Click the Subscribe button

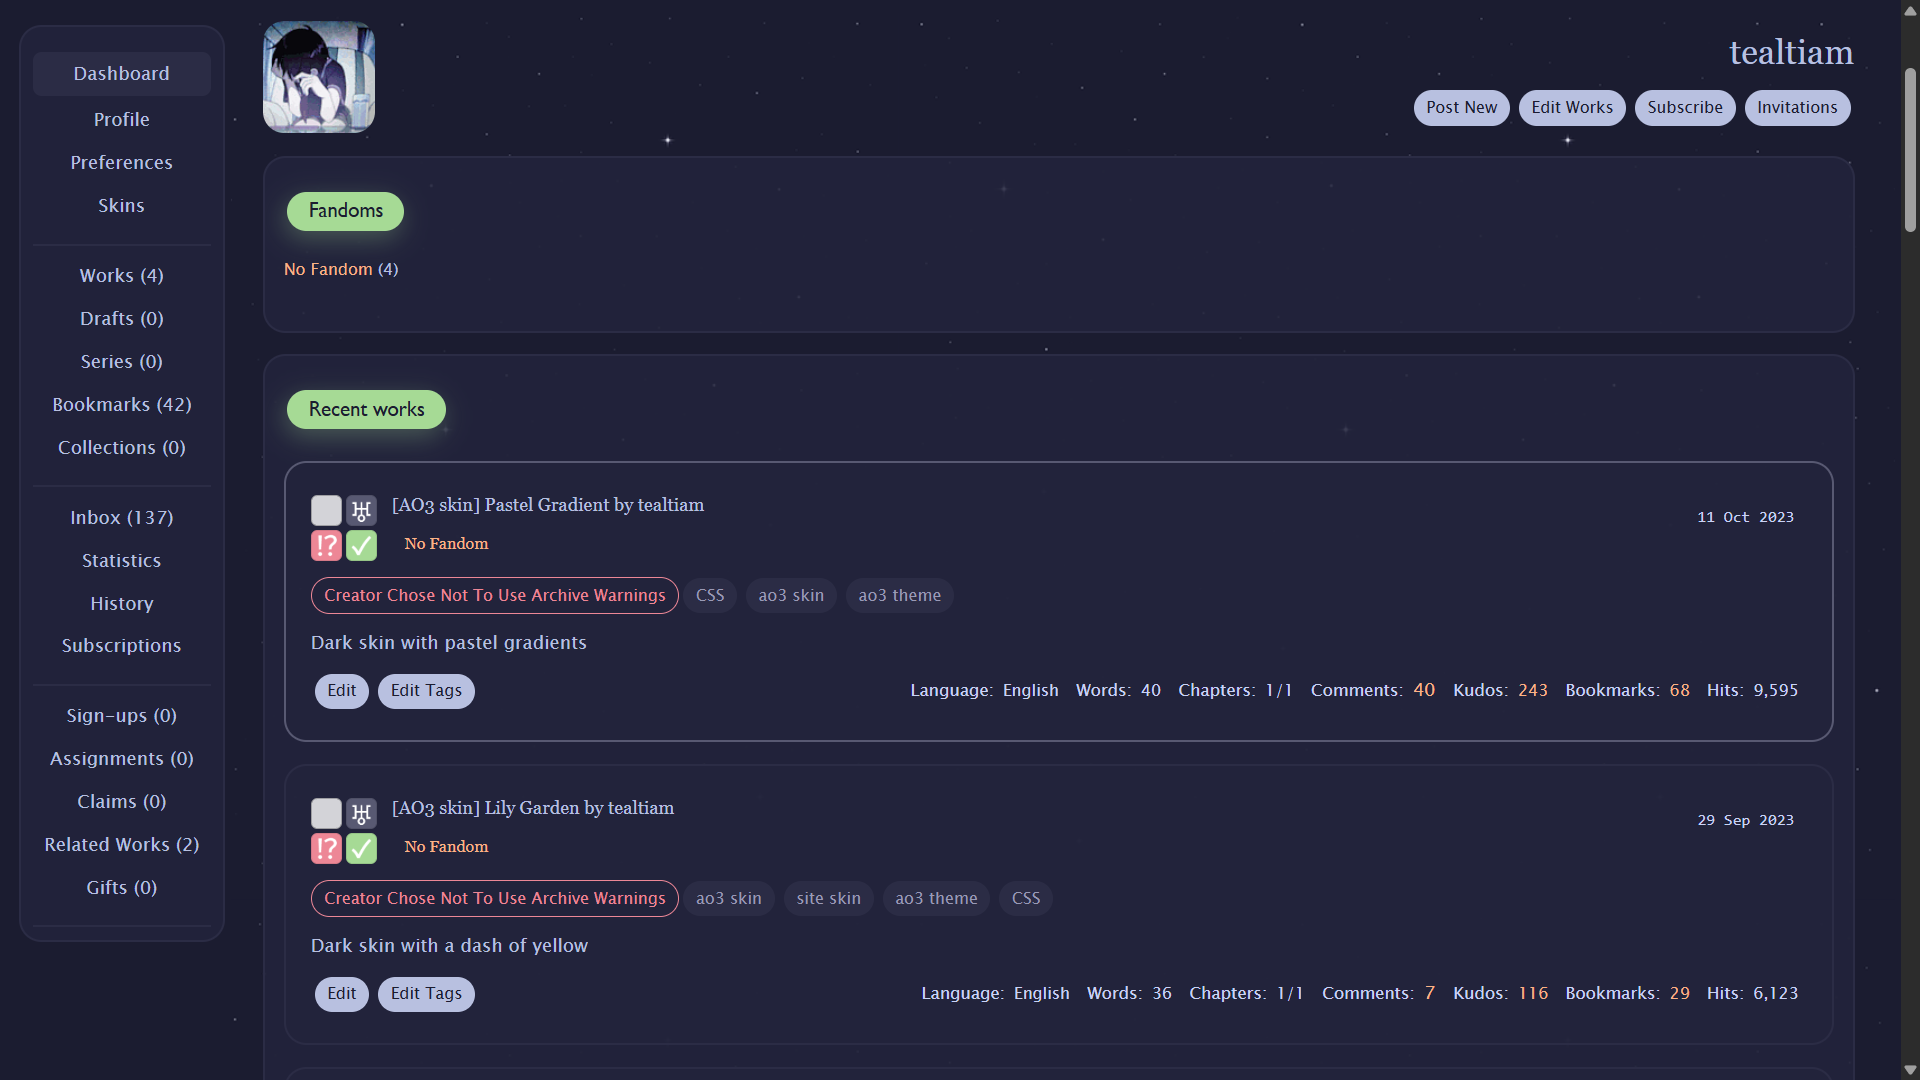click(1684, 108)
